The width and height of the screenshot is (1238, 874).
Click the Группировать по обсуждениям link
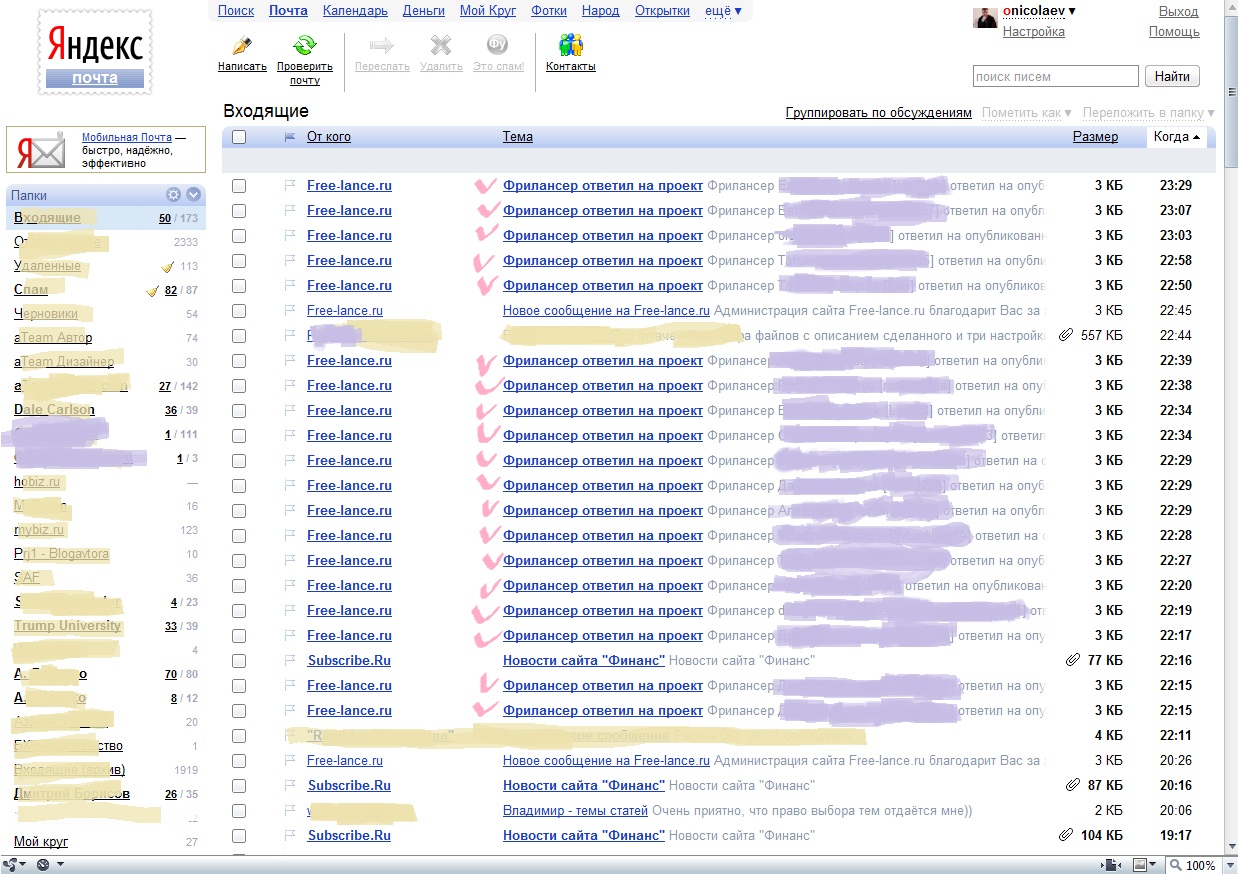click(878, 113)
